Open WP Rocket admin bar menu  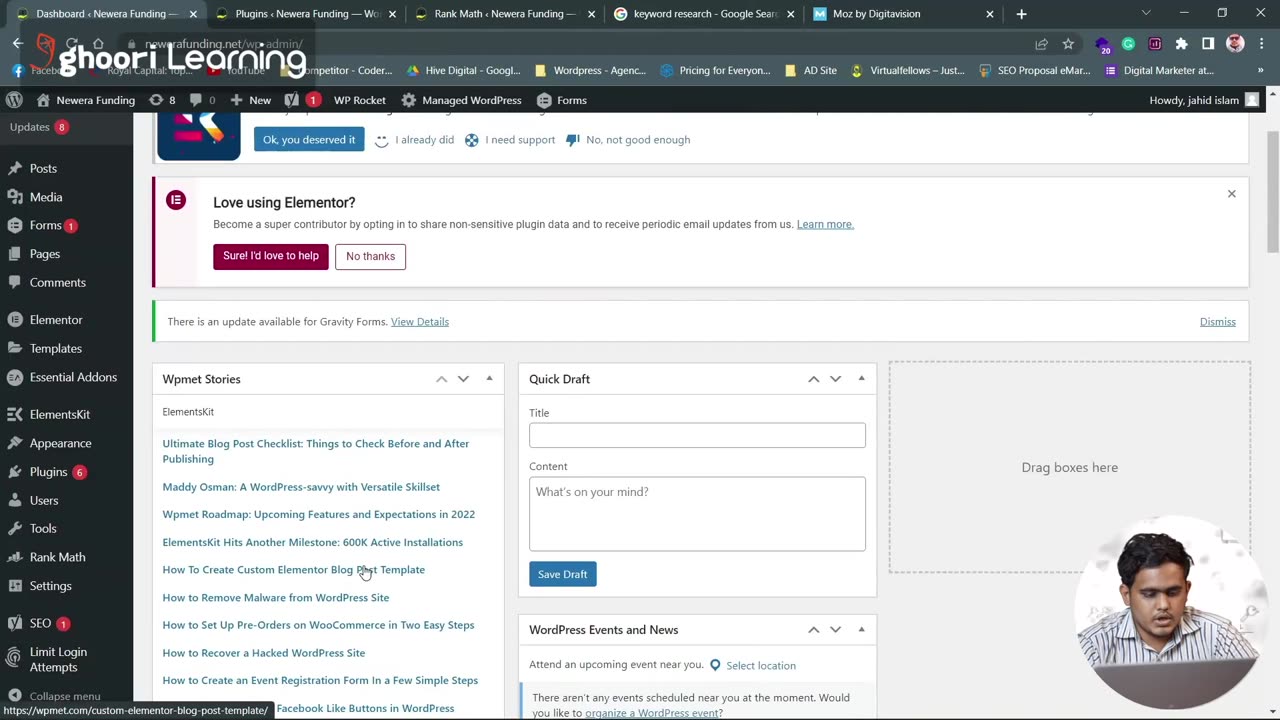(359, 100)
